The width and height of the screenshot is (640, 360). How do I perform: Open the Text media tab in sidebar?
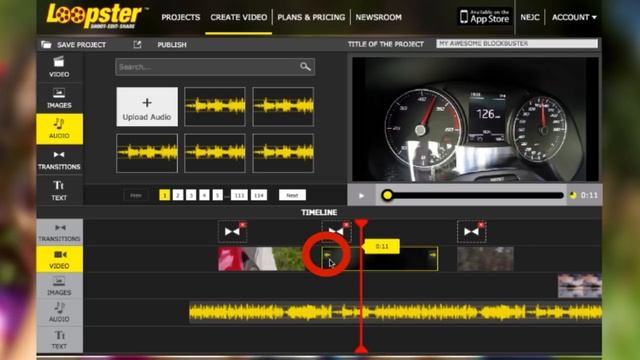(x=59, y=190)
